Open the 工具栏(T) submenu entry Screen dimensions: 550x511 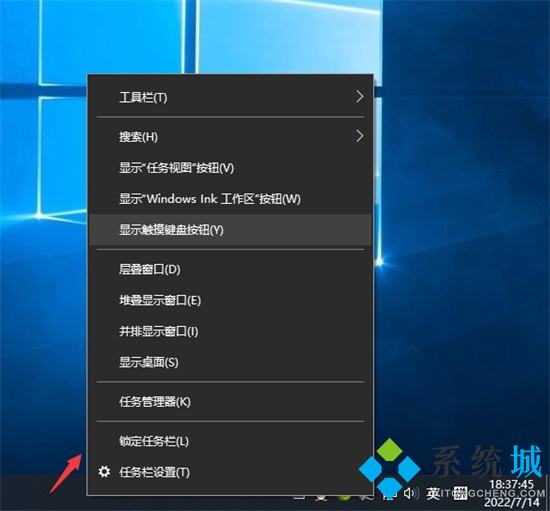[230, 97]
